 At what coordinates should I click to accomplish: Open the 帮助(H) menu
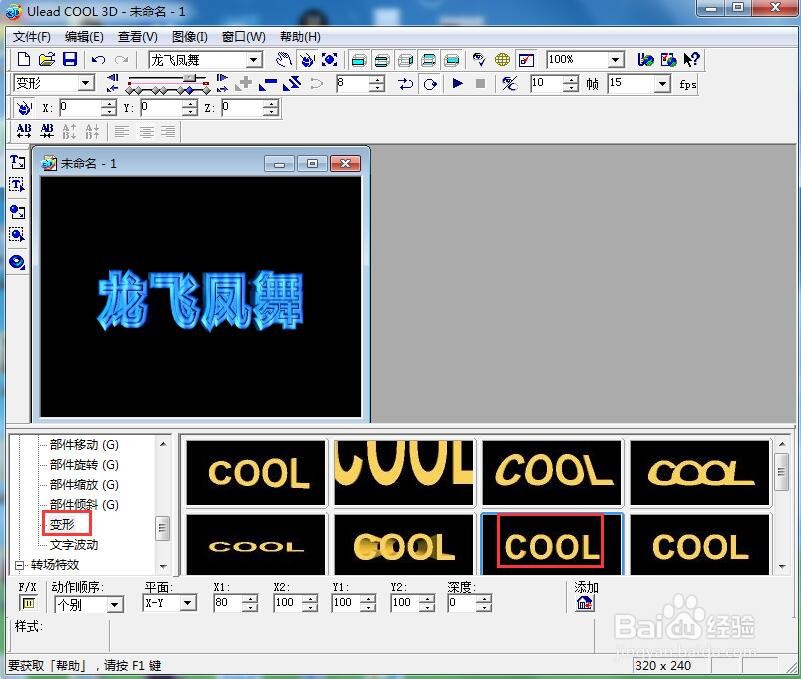tap(300, 37)
